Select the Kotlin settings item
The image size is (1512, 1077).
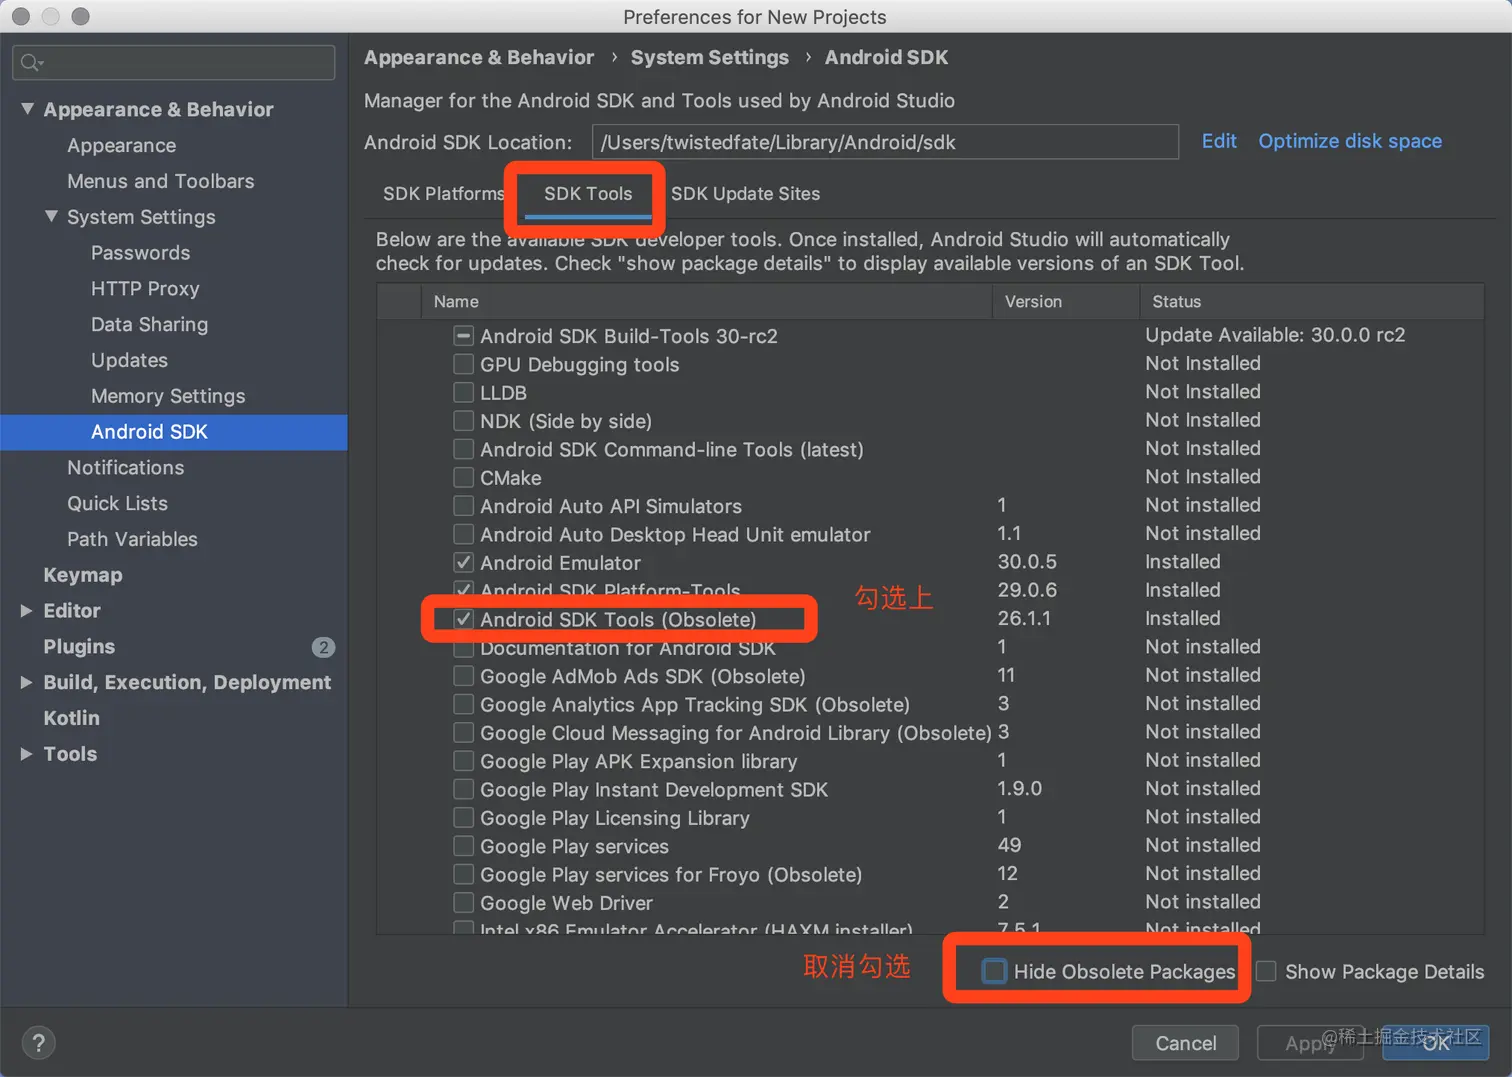click(x=71, y=718)
